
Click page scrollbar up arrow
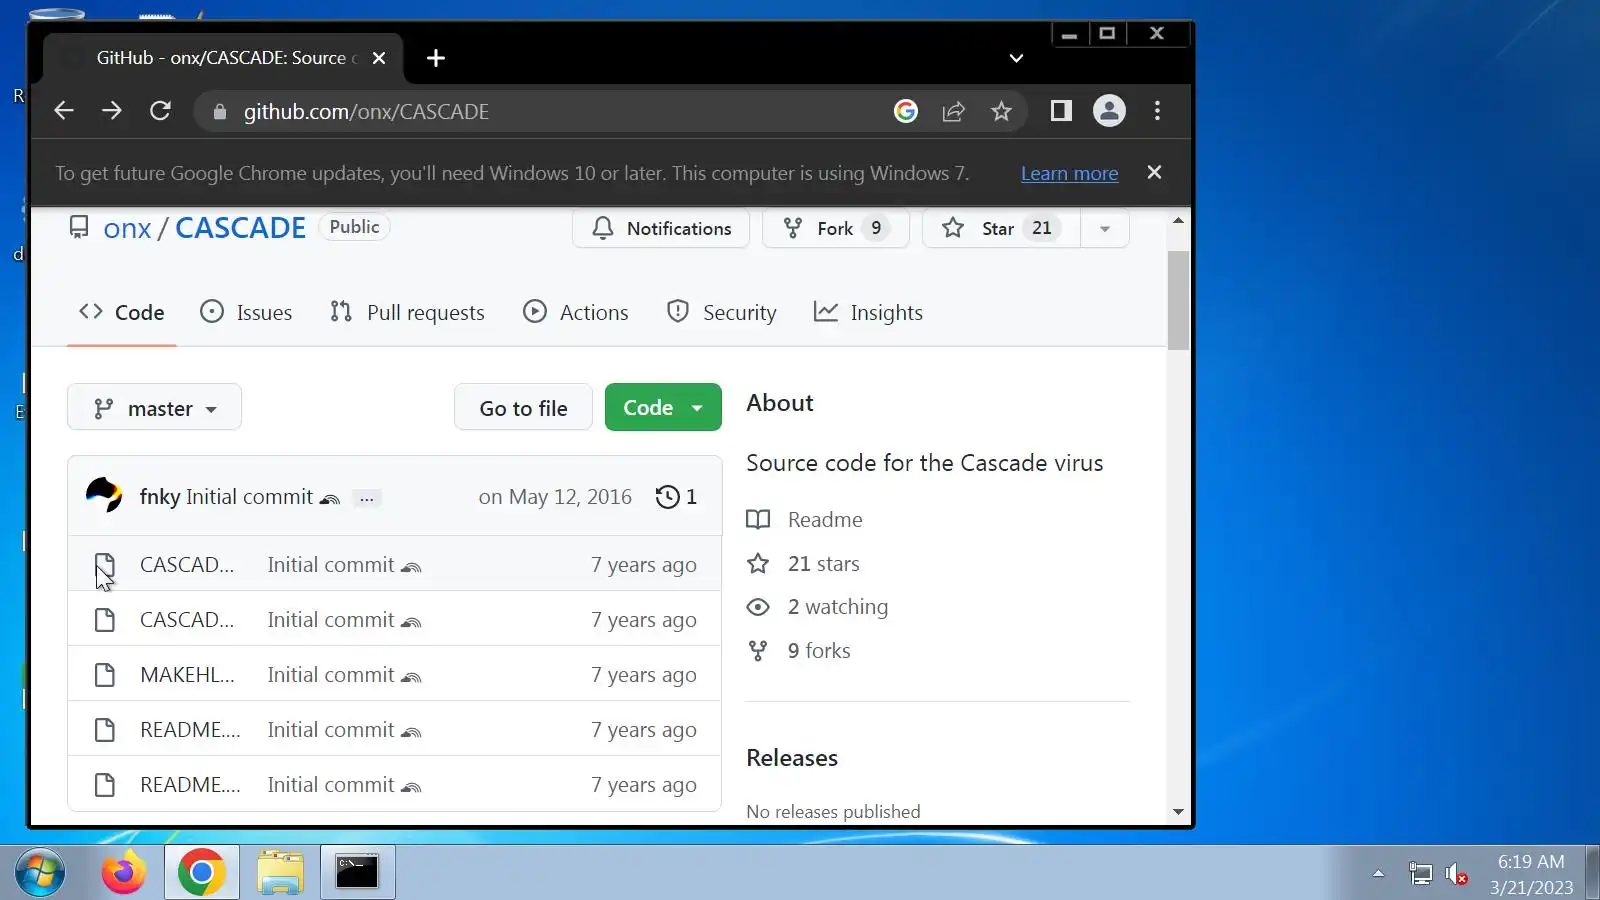pyautogui.click(x=1178, y=220)
